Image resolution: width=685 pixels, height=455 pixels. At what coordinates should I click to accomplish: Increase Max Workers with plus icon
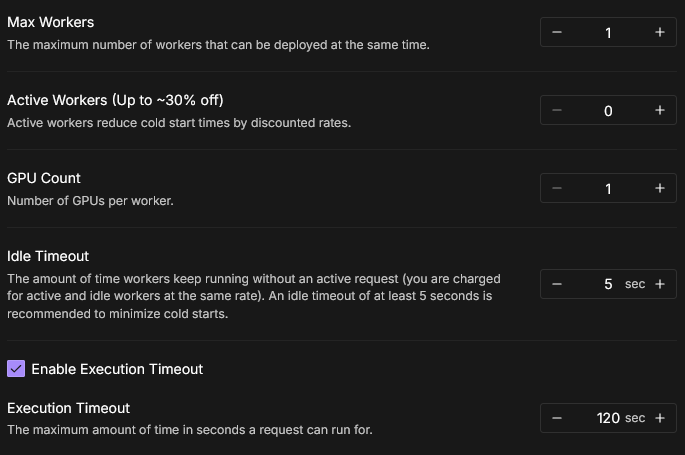coord(659,32)
